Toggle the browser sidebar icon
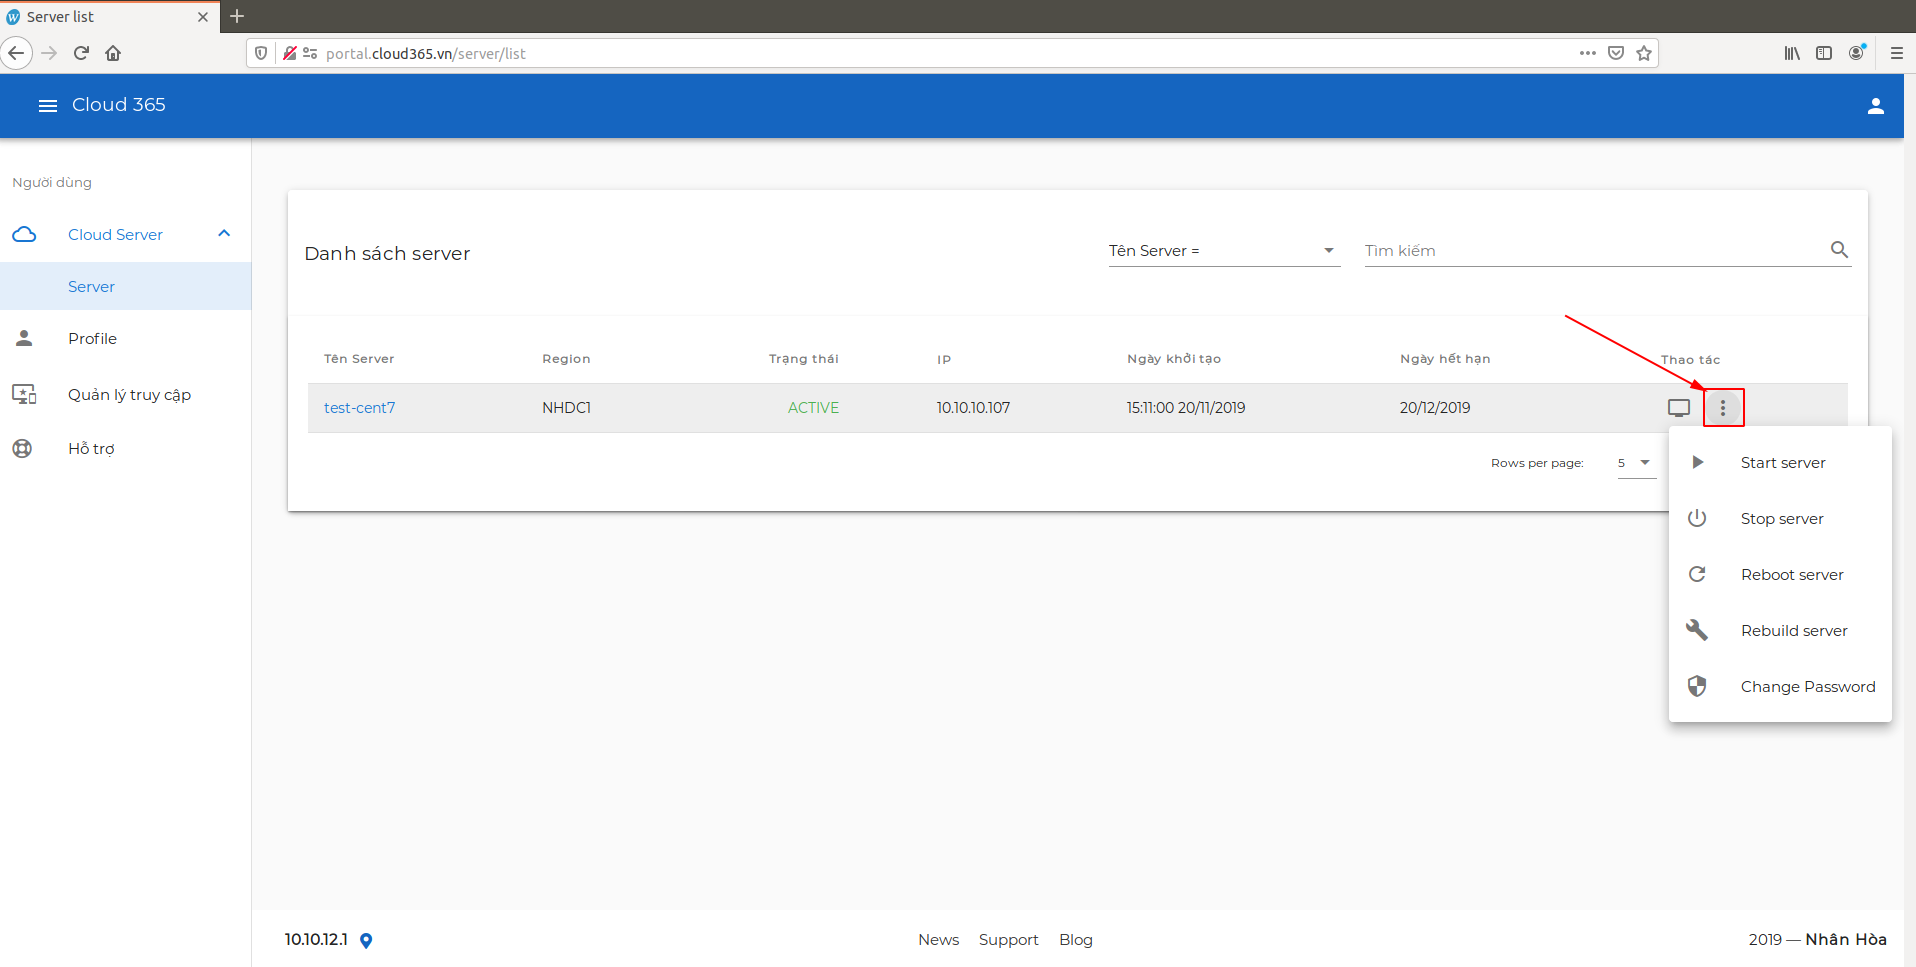The width and height of the screenshot is (1916, 967). coord(1824,53)
